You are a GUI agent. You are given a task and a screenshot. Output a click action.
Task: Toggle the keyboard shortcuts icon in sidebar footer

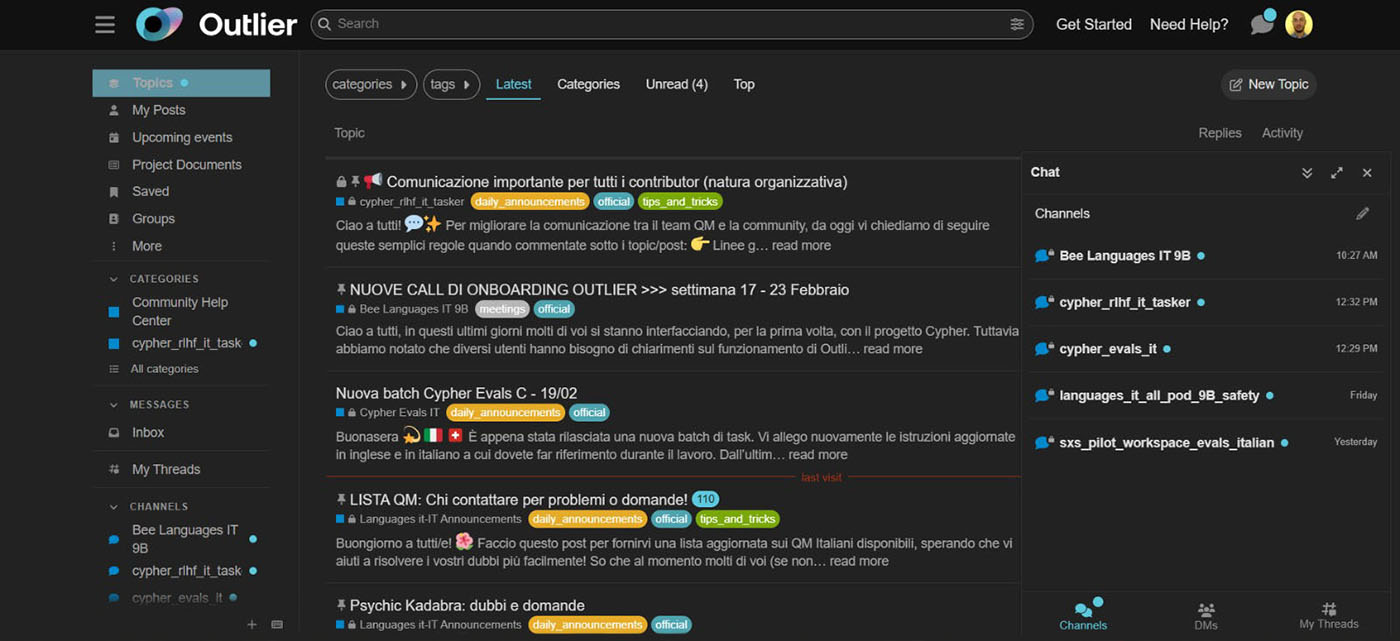277,625
